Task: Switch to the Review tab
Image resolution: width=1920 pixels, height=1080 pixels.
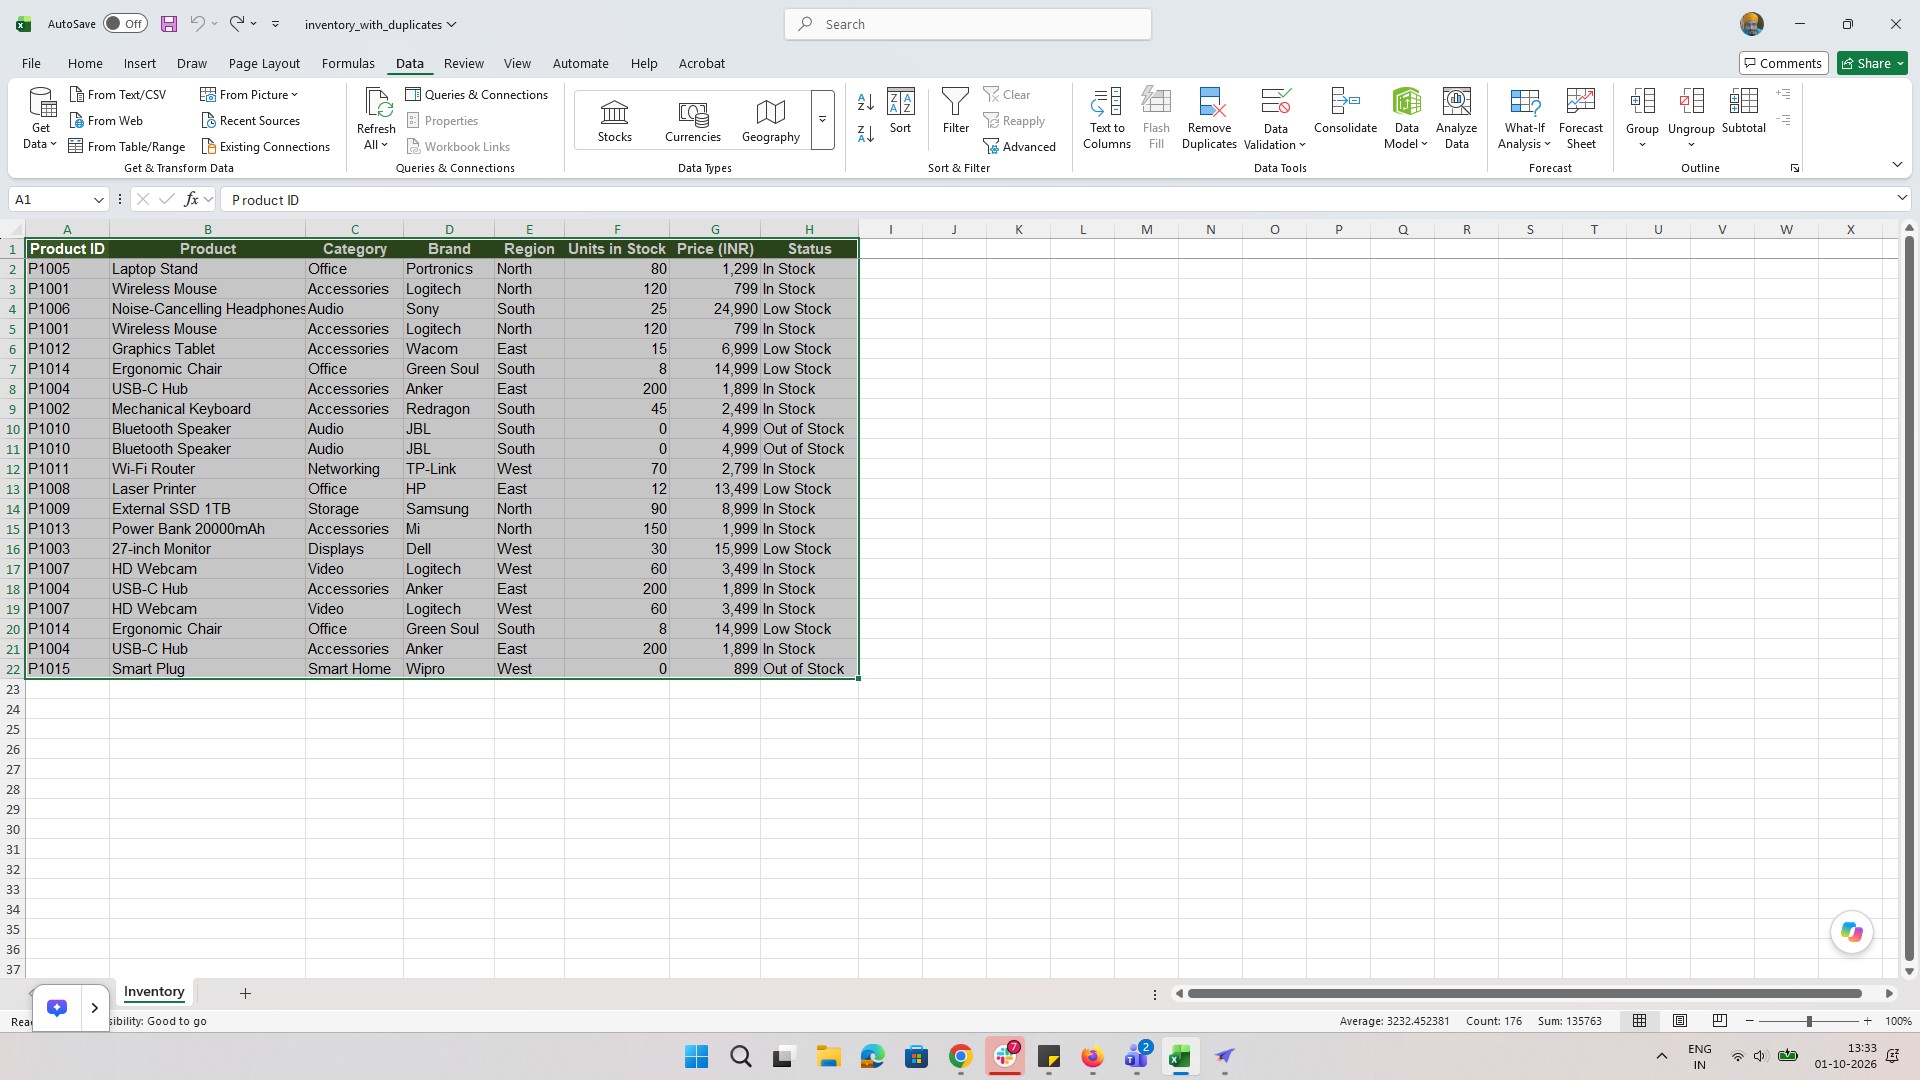Action: (x=463, y=63)
